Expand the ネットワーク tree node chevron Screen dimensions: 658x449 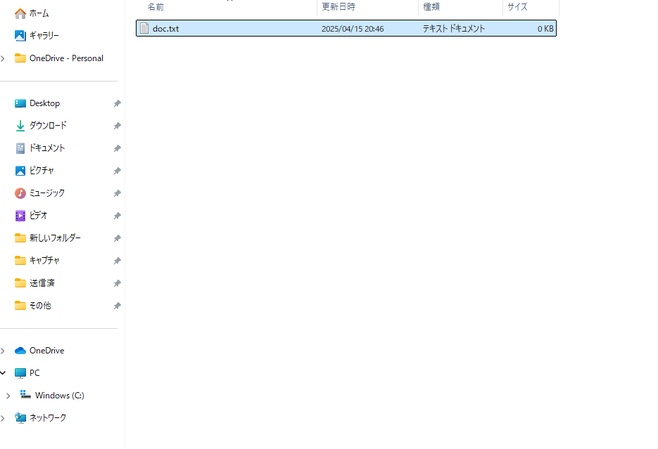tap(3, 418)
